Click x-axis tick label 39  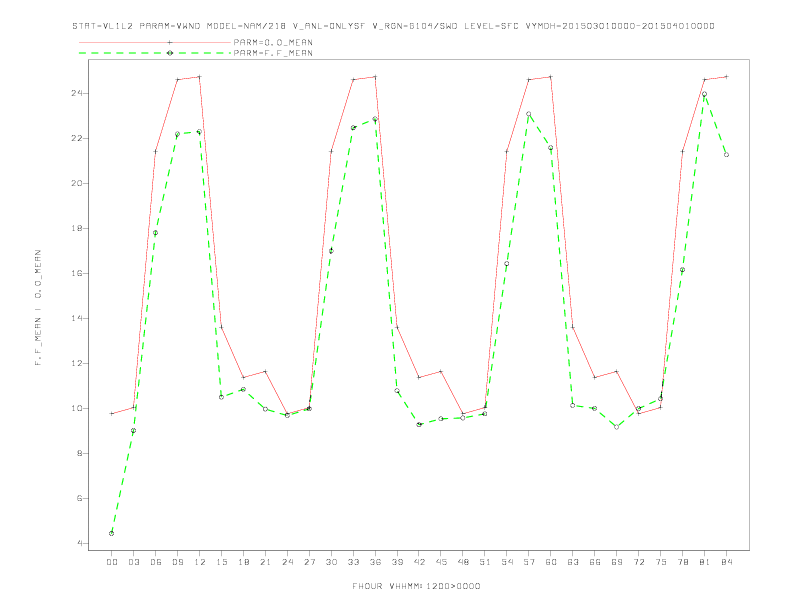[x=397, y=562]
